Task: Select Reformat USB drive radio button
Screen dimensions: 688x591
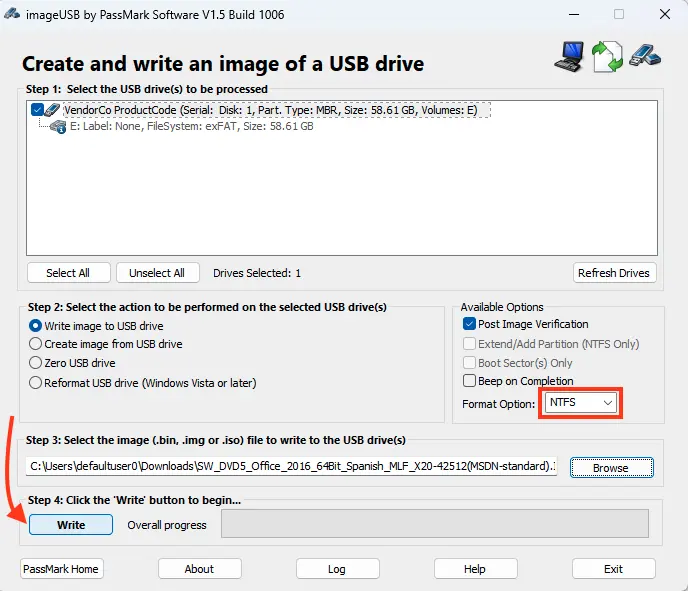Action: point(35,383)
